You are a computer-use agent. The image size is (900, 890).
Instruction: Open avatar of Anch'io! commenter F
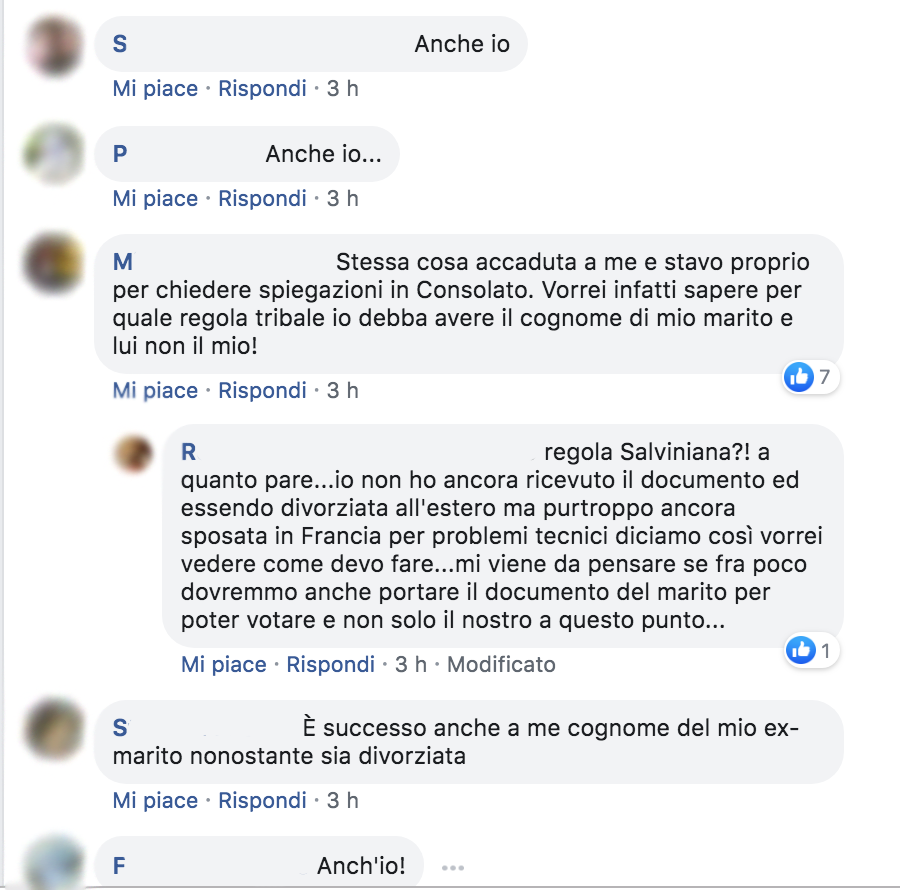pyautogui.click(x=55, y=864)
